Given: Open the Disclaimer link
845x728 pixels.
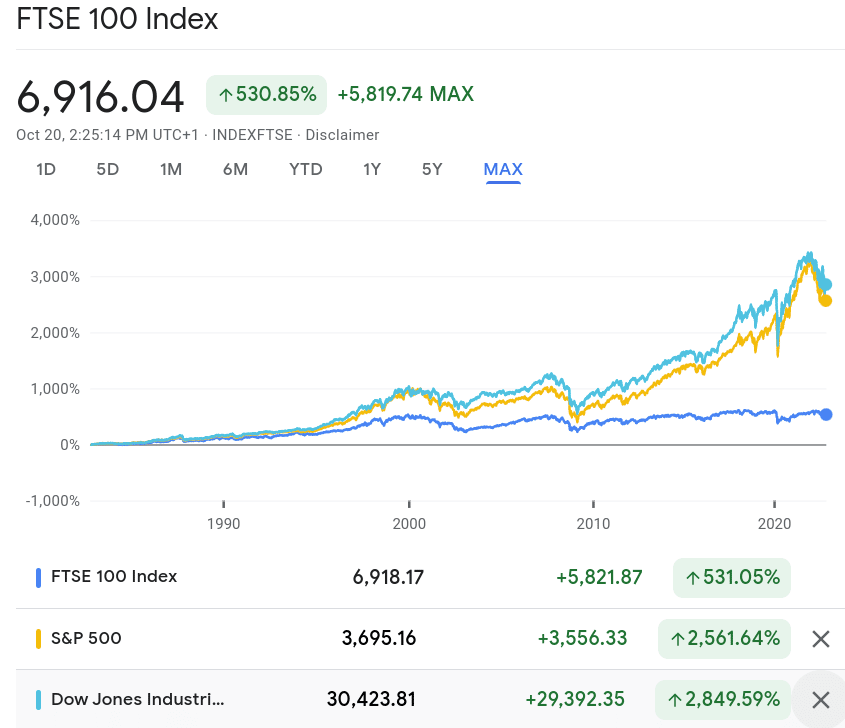Looking at the screenshot, I should click(x=342, y=135).
